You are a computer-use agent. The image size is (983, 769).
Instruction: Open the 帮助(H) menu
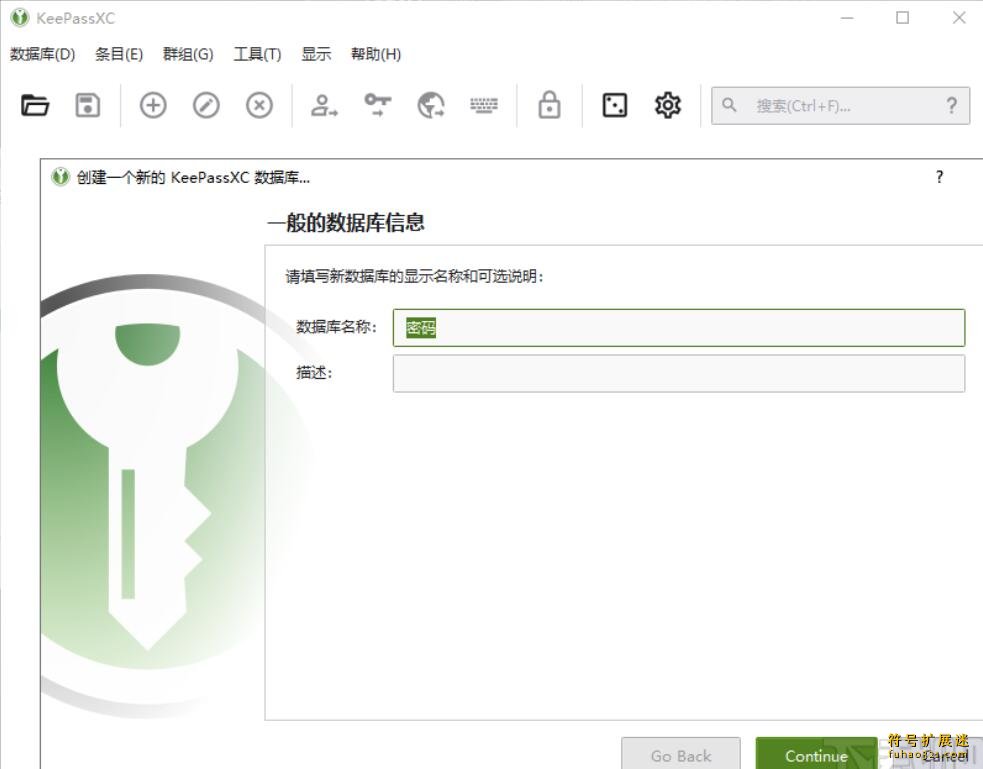pyautogui.click(x=376, y=55)
